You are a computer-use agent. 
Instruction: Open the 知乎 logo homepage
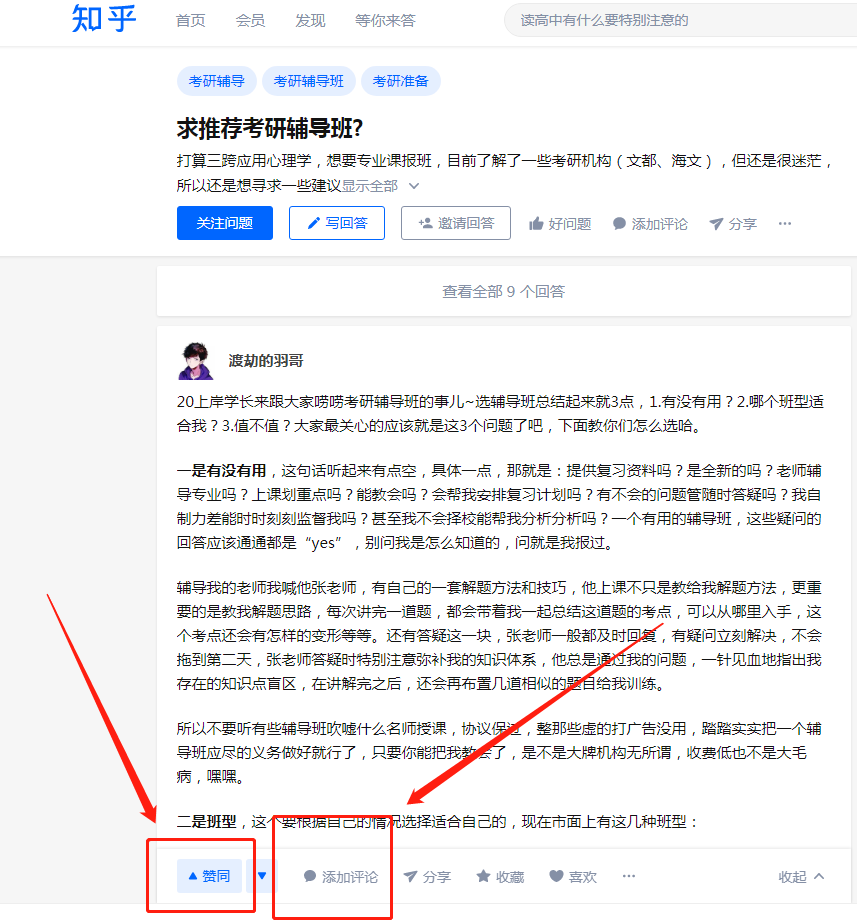[x=103, y=19]
